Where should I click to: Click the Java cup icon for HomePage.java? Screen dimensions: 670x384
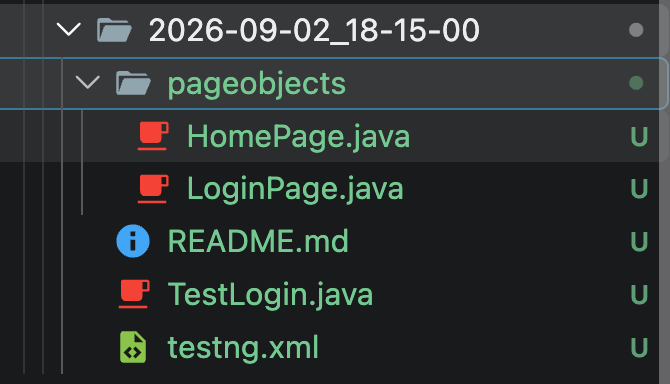coord(153,136)
